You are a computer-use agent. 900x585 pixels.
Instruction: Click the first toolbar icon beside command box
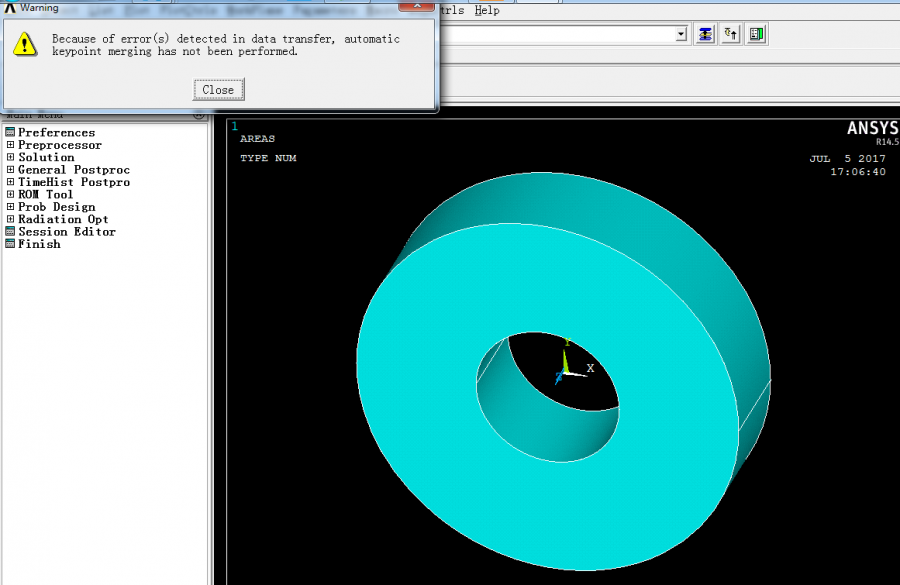pos(706,34)
